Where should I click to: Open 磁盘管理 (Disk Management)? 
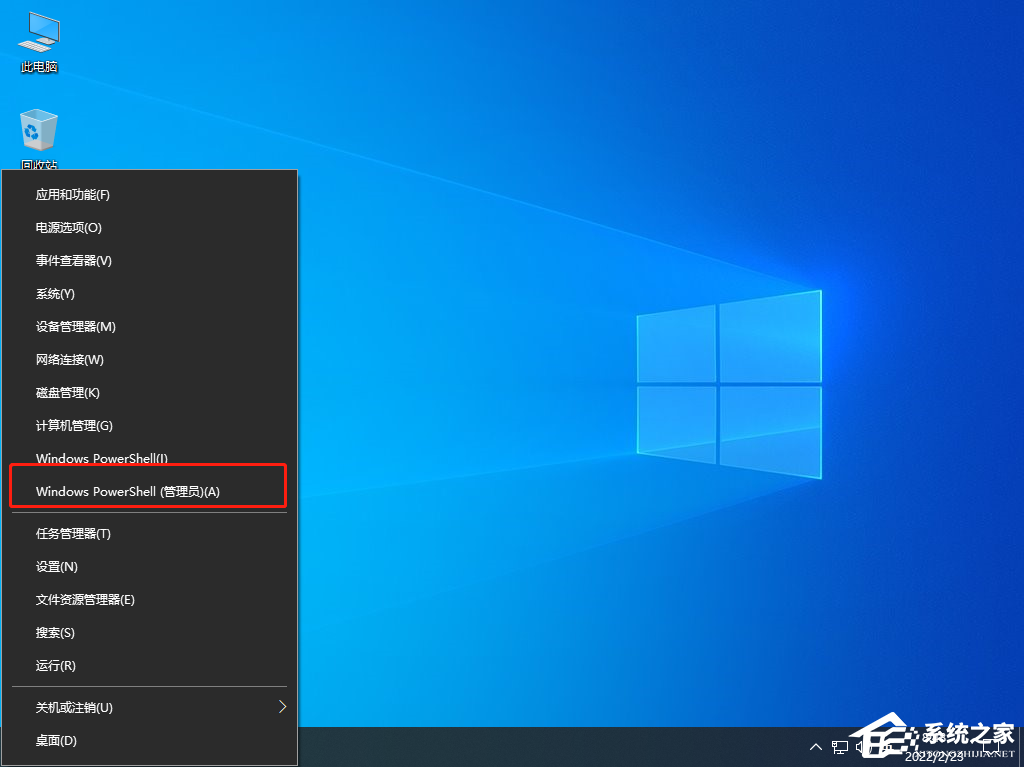[x=64, y=392]
